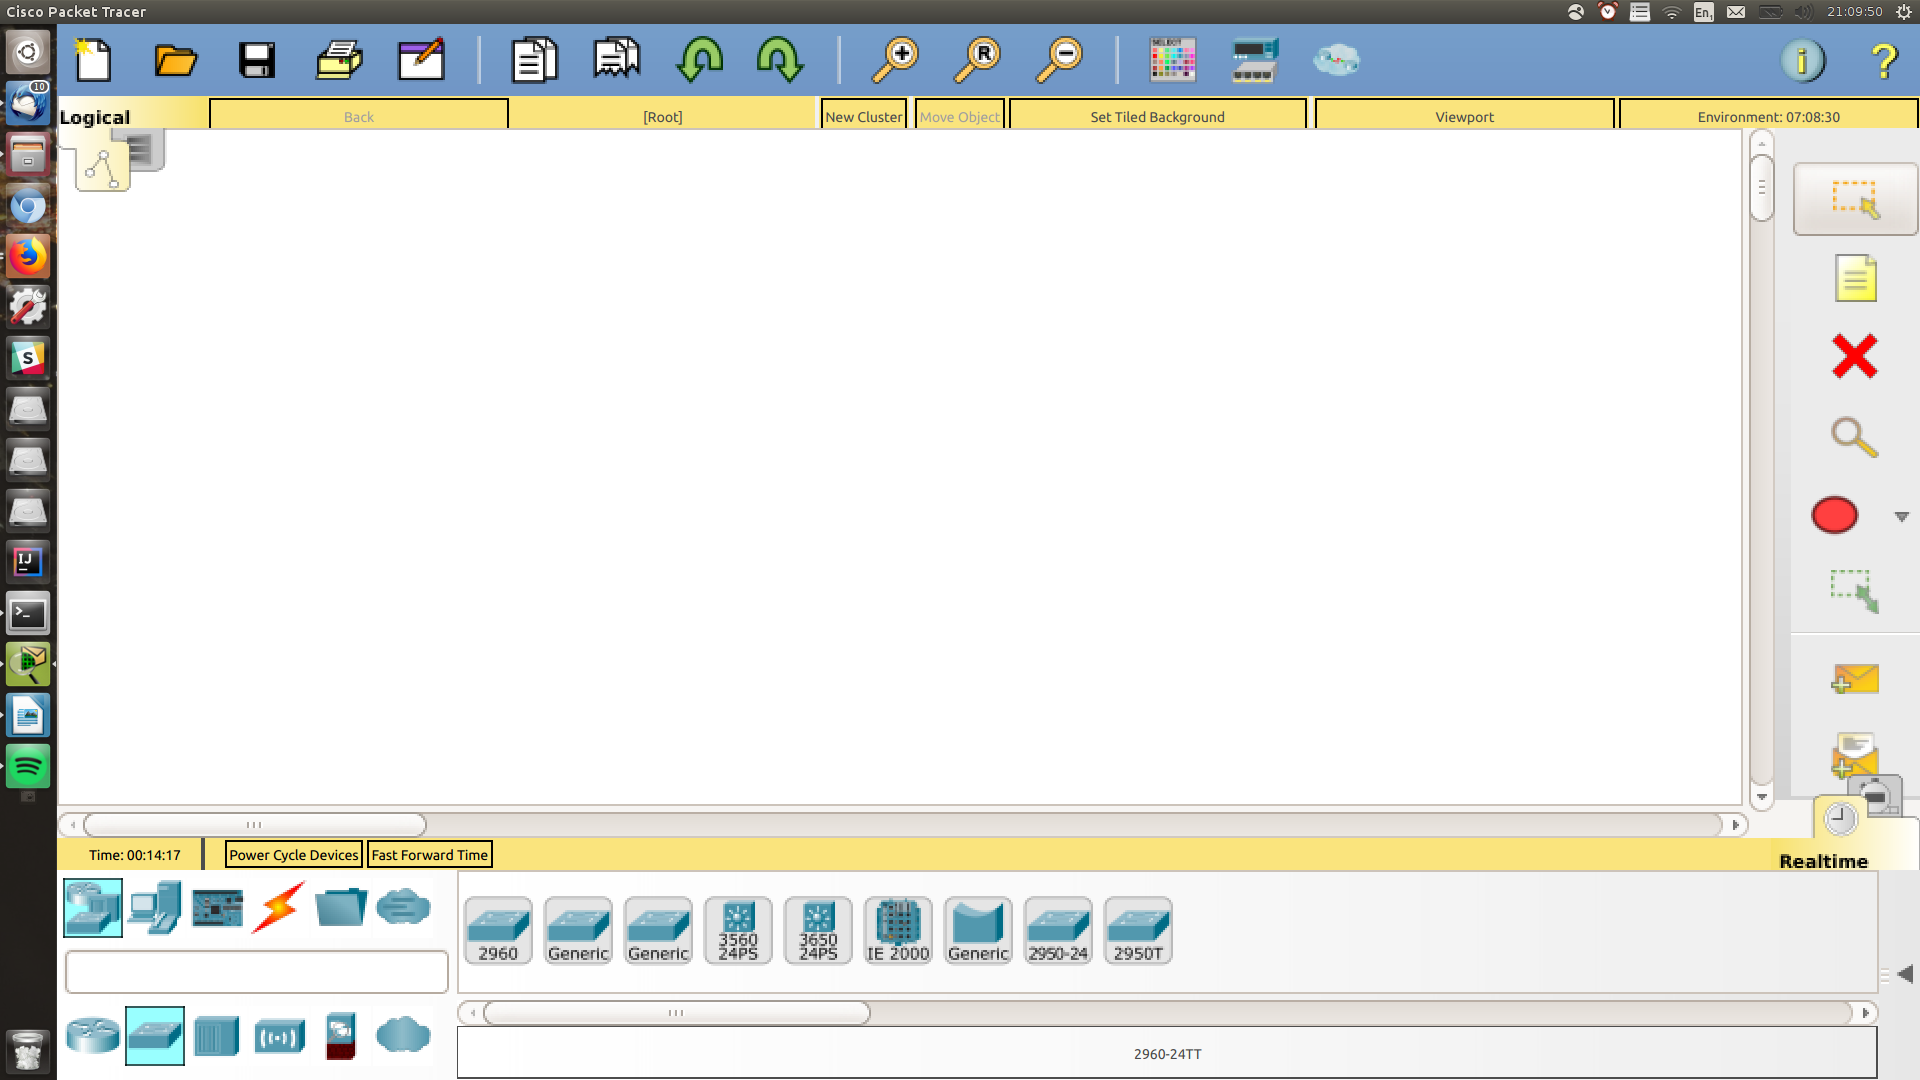Screen dimensions: 1920x1080
Task: Select the 3650 24PS switch
Action: (x=818, y=928)
